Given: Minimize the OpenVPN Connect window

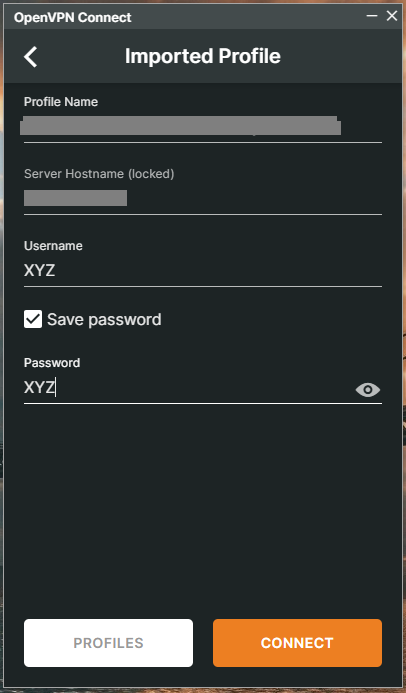Looking at the screenshot, I should pos(372,16).
